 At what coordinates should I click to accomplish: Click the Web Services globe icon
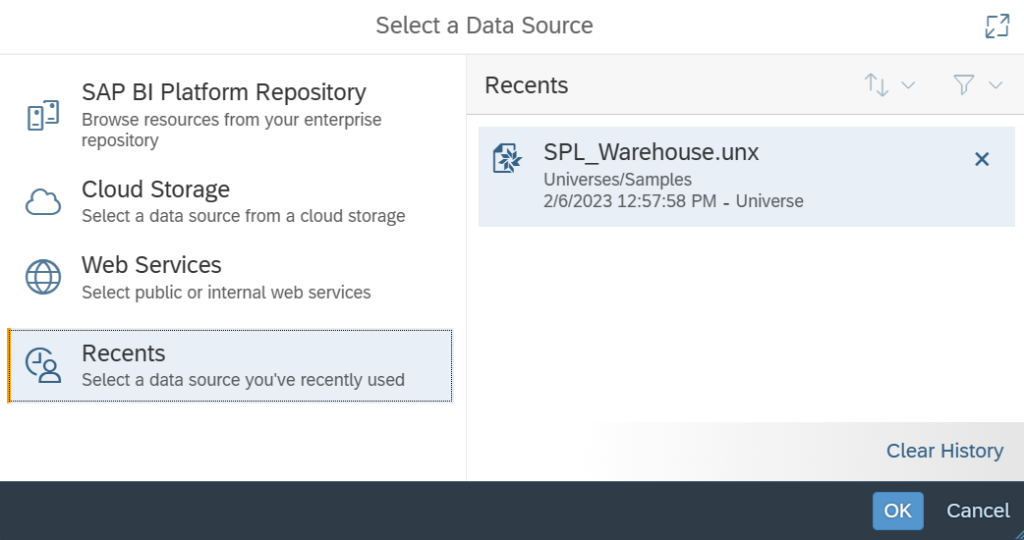43,277
